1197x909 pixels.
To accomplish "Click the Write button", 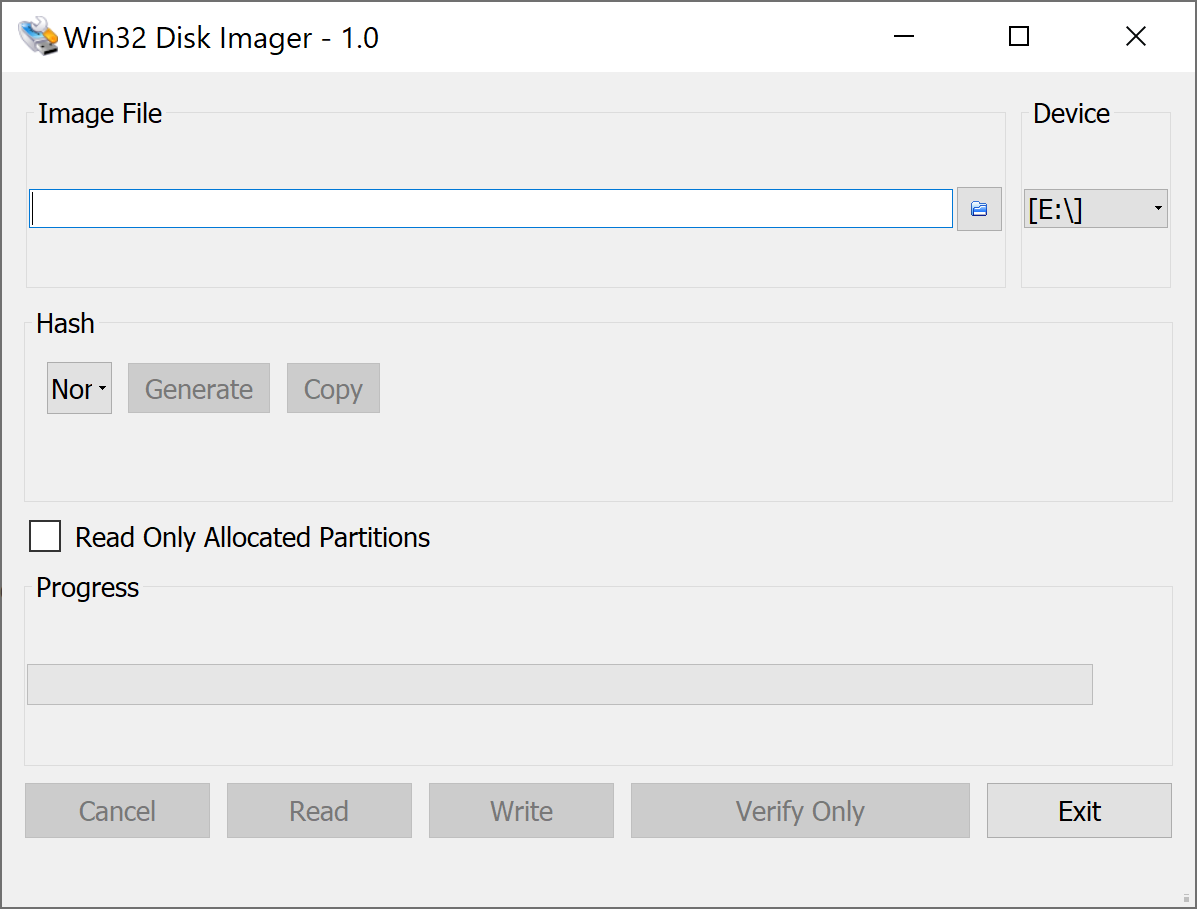I will point(521,811).
